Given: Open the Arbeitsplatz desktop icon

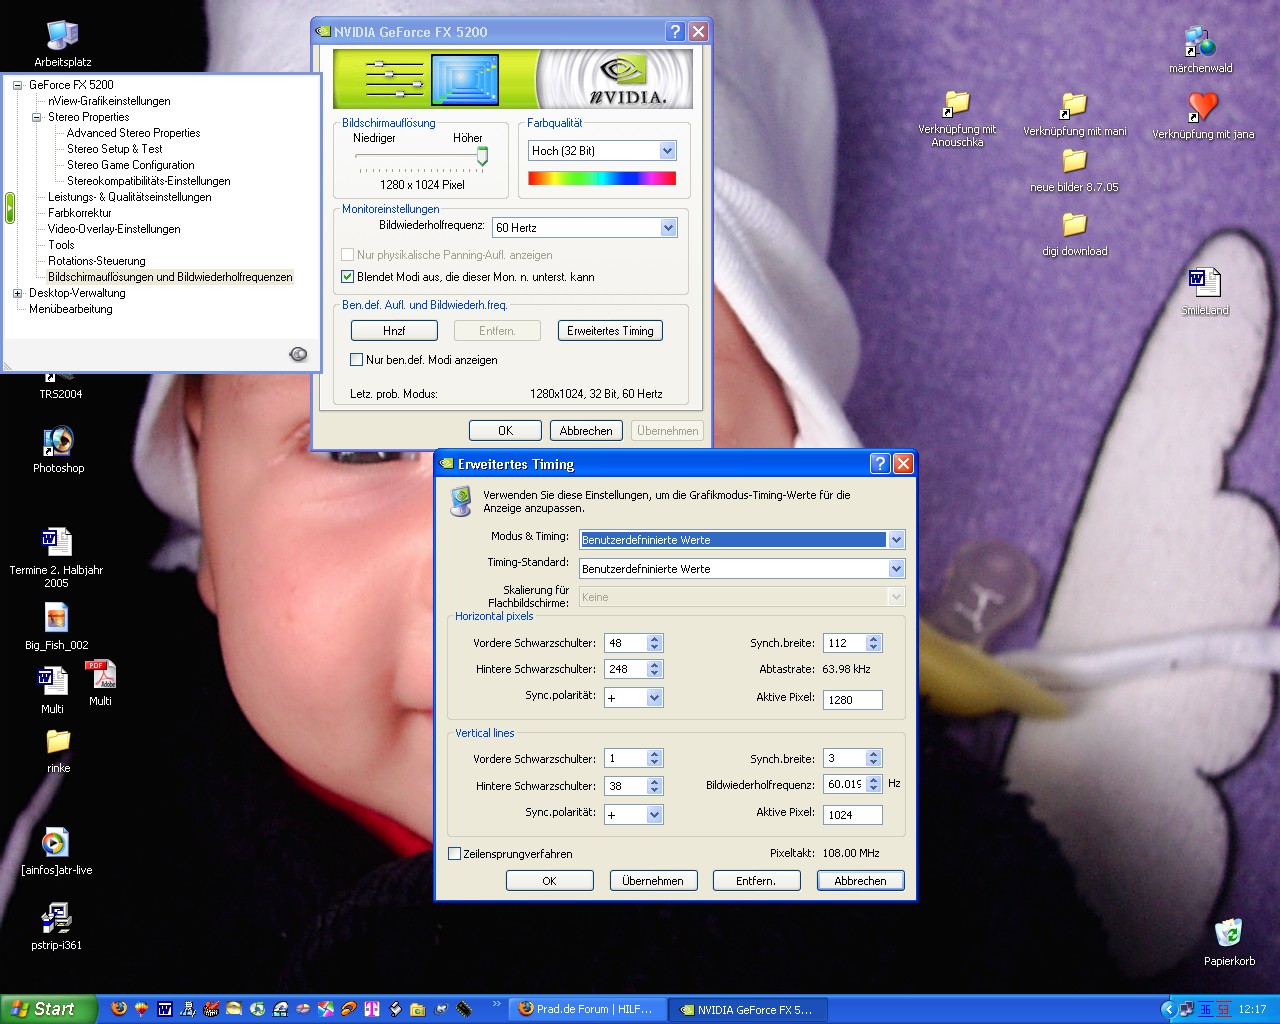Looking at the screenshot, I should (x=62, y=37).
